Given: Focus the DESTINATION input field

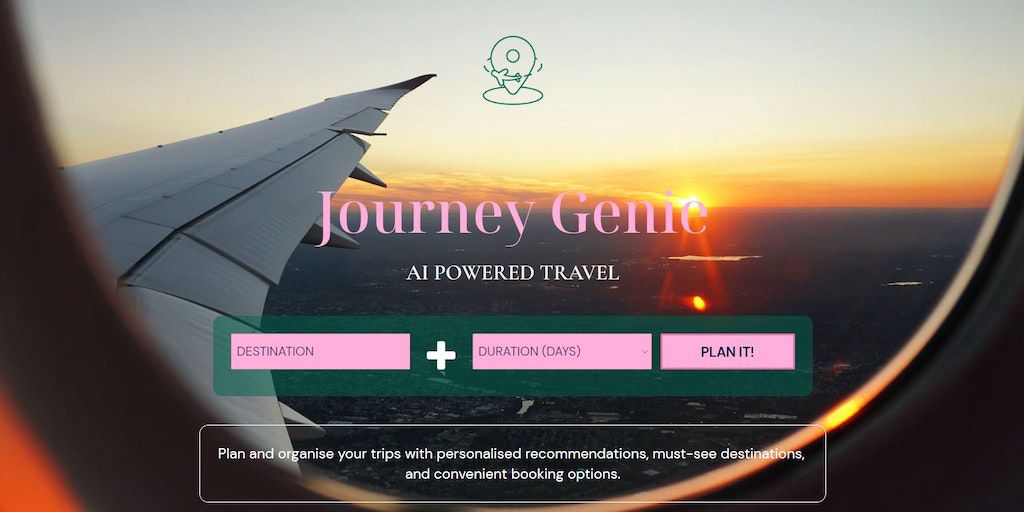Looking at the screenshot, I should click(x=320, y=351).
